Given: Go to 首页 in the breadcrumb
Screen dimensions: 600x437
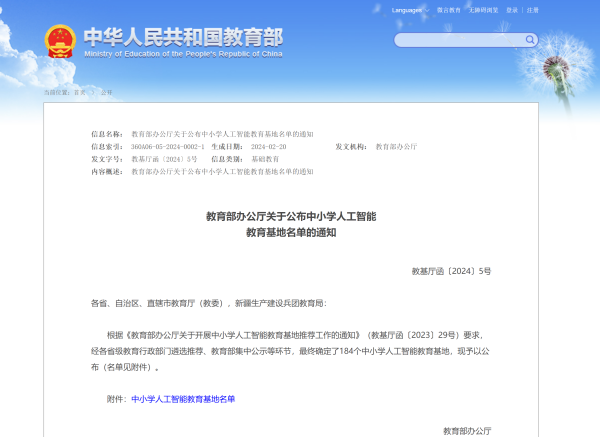Looking at the screenshot, I should pyautogui.click(x=80, y=93).
